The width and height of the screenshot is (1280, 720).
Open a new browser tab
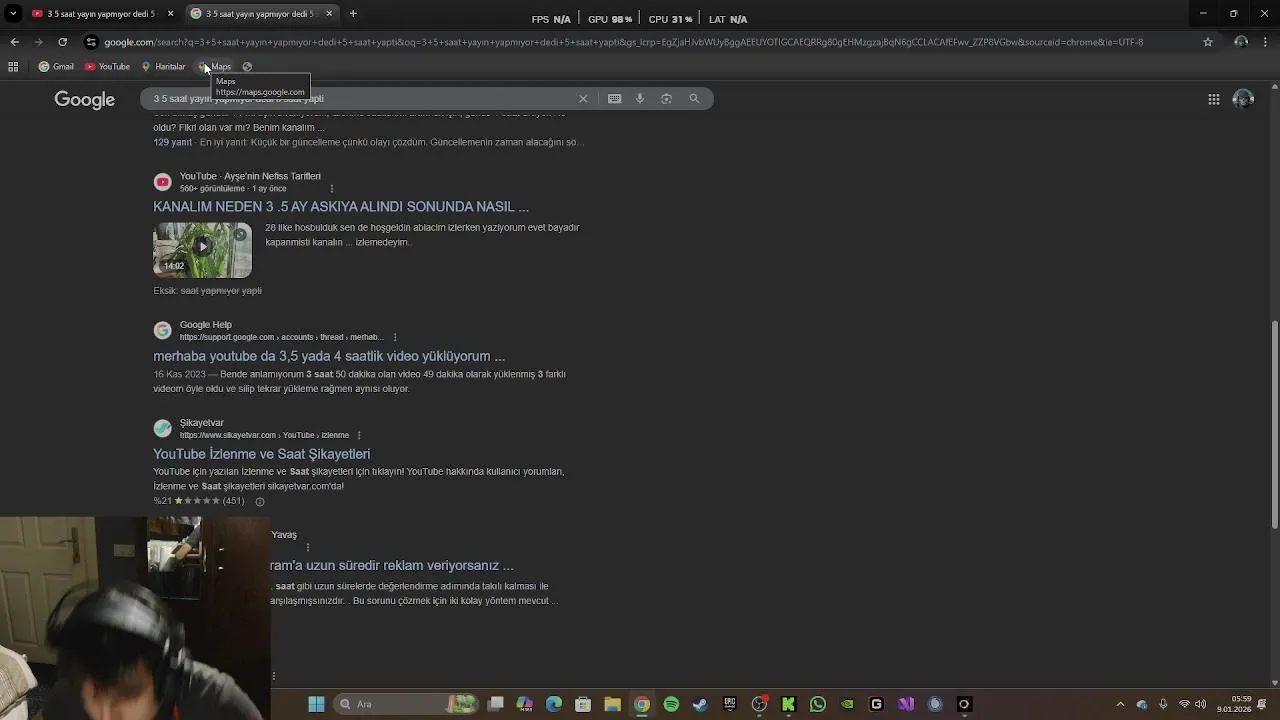353,13
